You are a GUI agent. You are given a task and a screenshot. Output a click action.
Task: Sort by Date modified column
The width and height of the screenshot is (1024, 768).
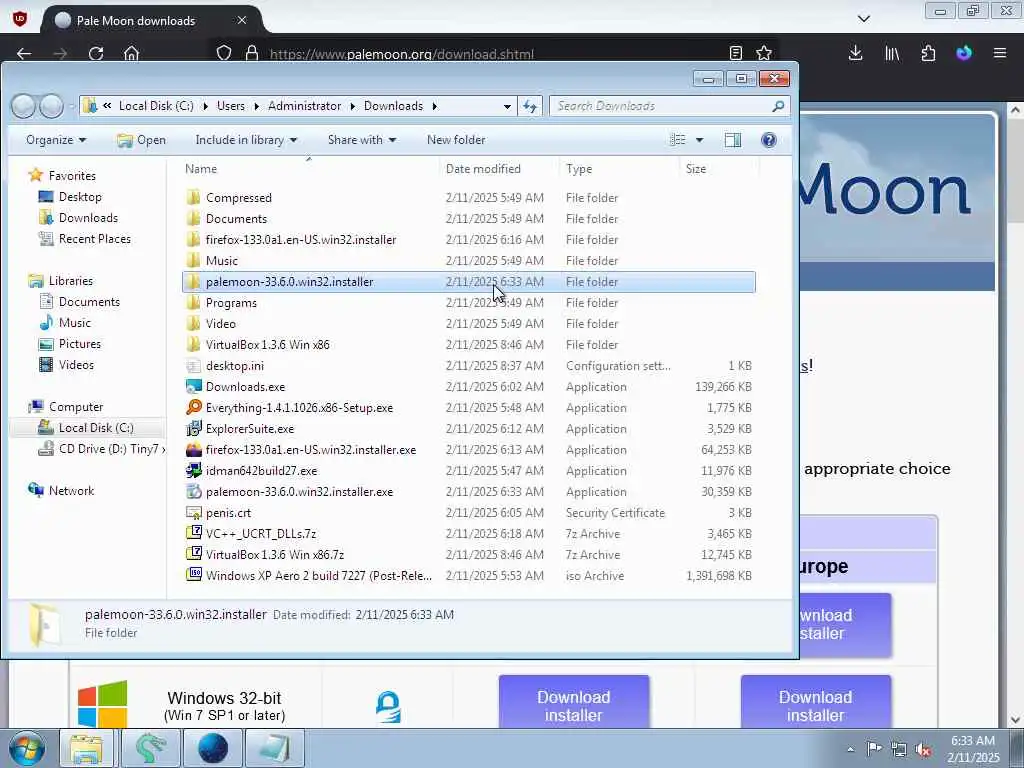[500, 168]
